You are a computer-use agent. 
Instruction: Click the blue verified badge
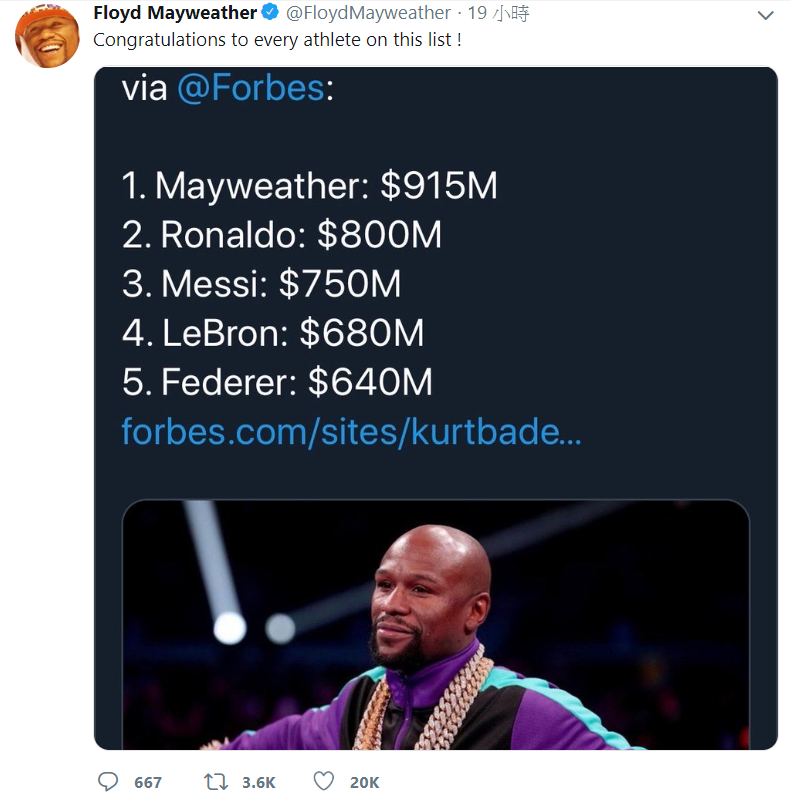pyautogui.click(x=270, y=12)
